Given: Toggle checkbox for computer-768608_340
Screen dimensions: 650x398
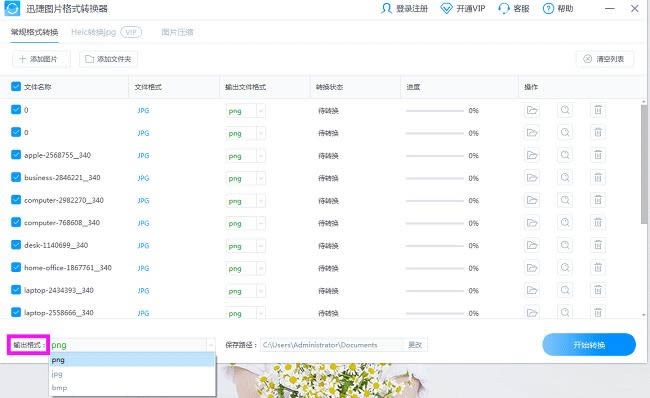Looking at the screenshot, I should click(16, 222).
